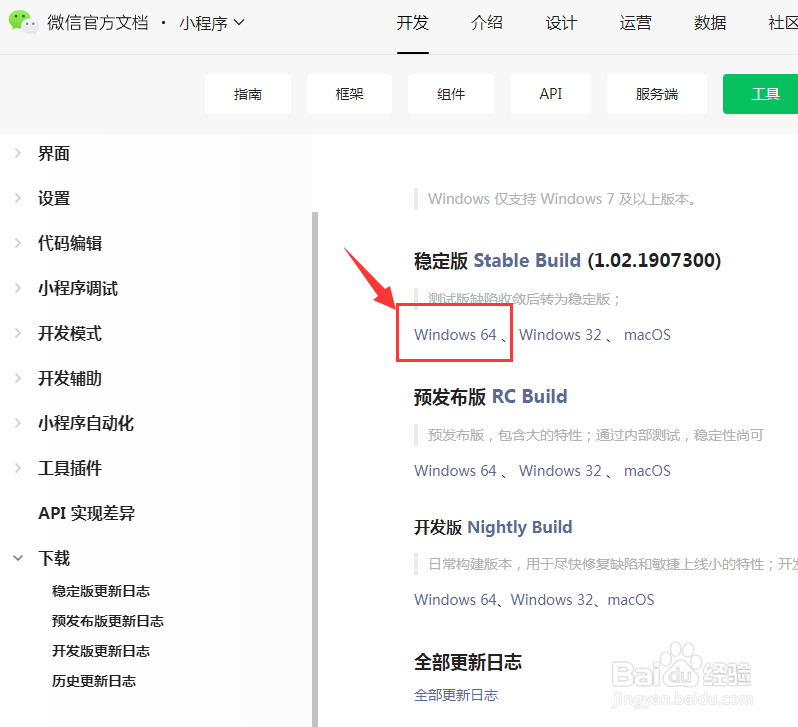
Task: Select the green 工具 button
Action: (760, 94)
